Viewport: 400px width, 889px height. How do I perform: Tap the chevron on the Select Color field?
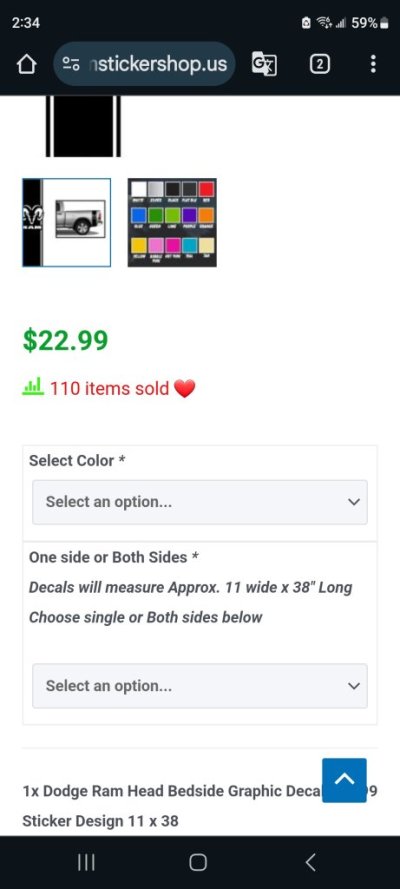click(354, 502)
